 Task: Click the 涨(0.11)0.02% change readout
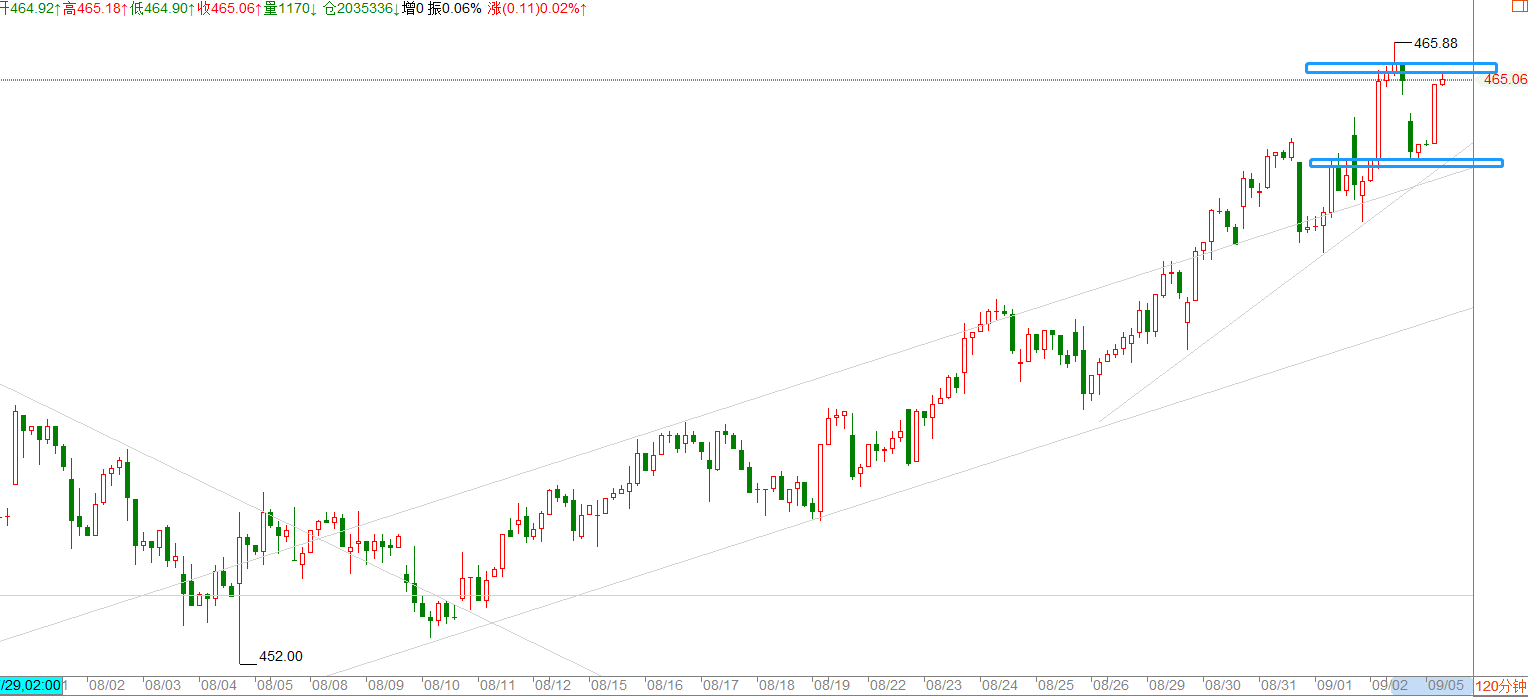538,8
